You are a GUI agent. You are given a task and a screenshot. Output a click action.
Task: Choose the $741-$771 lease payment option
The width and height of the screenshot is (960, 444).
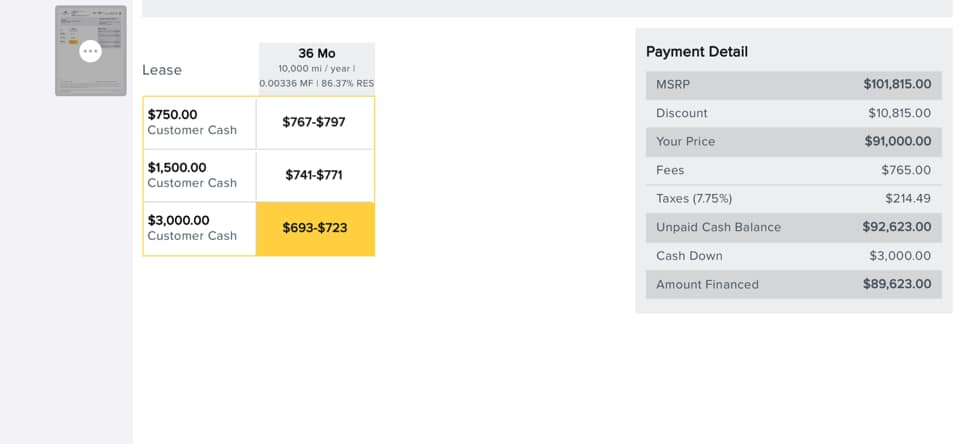[x=315, y=175]
